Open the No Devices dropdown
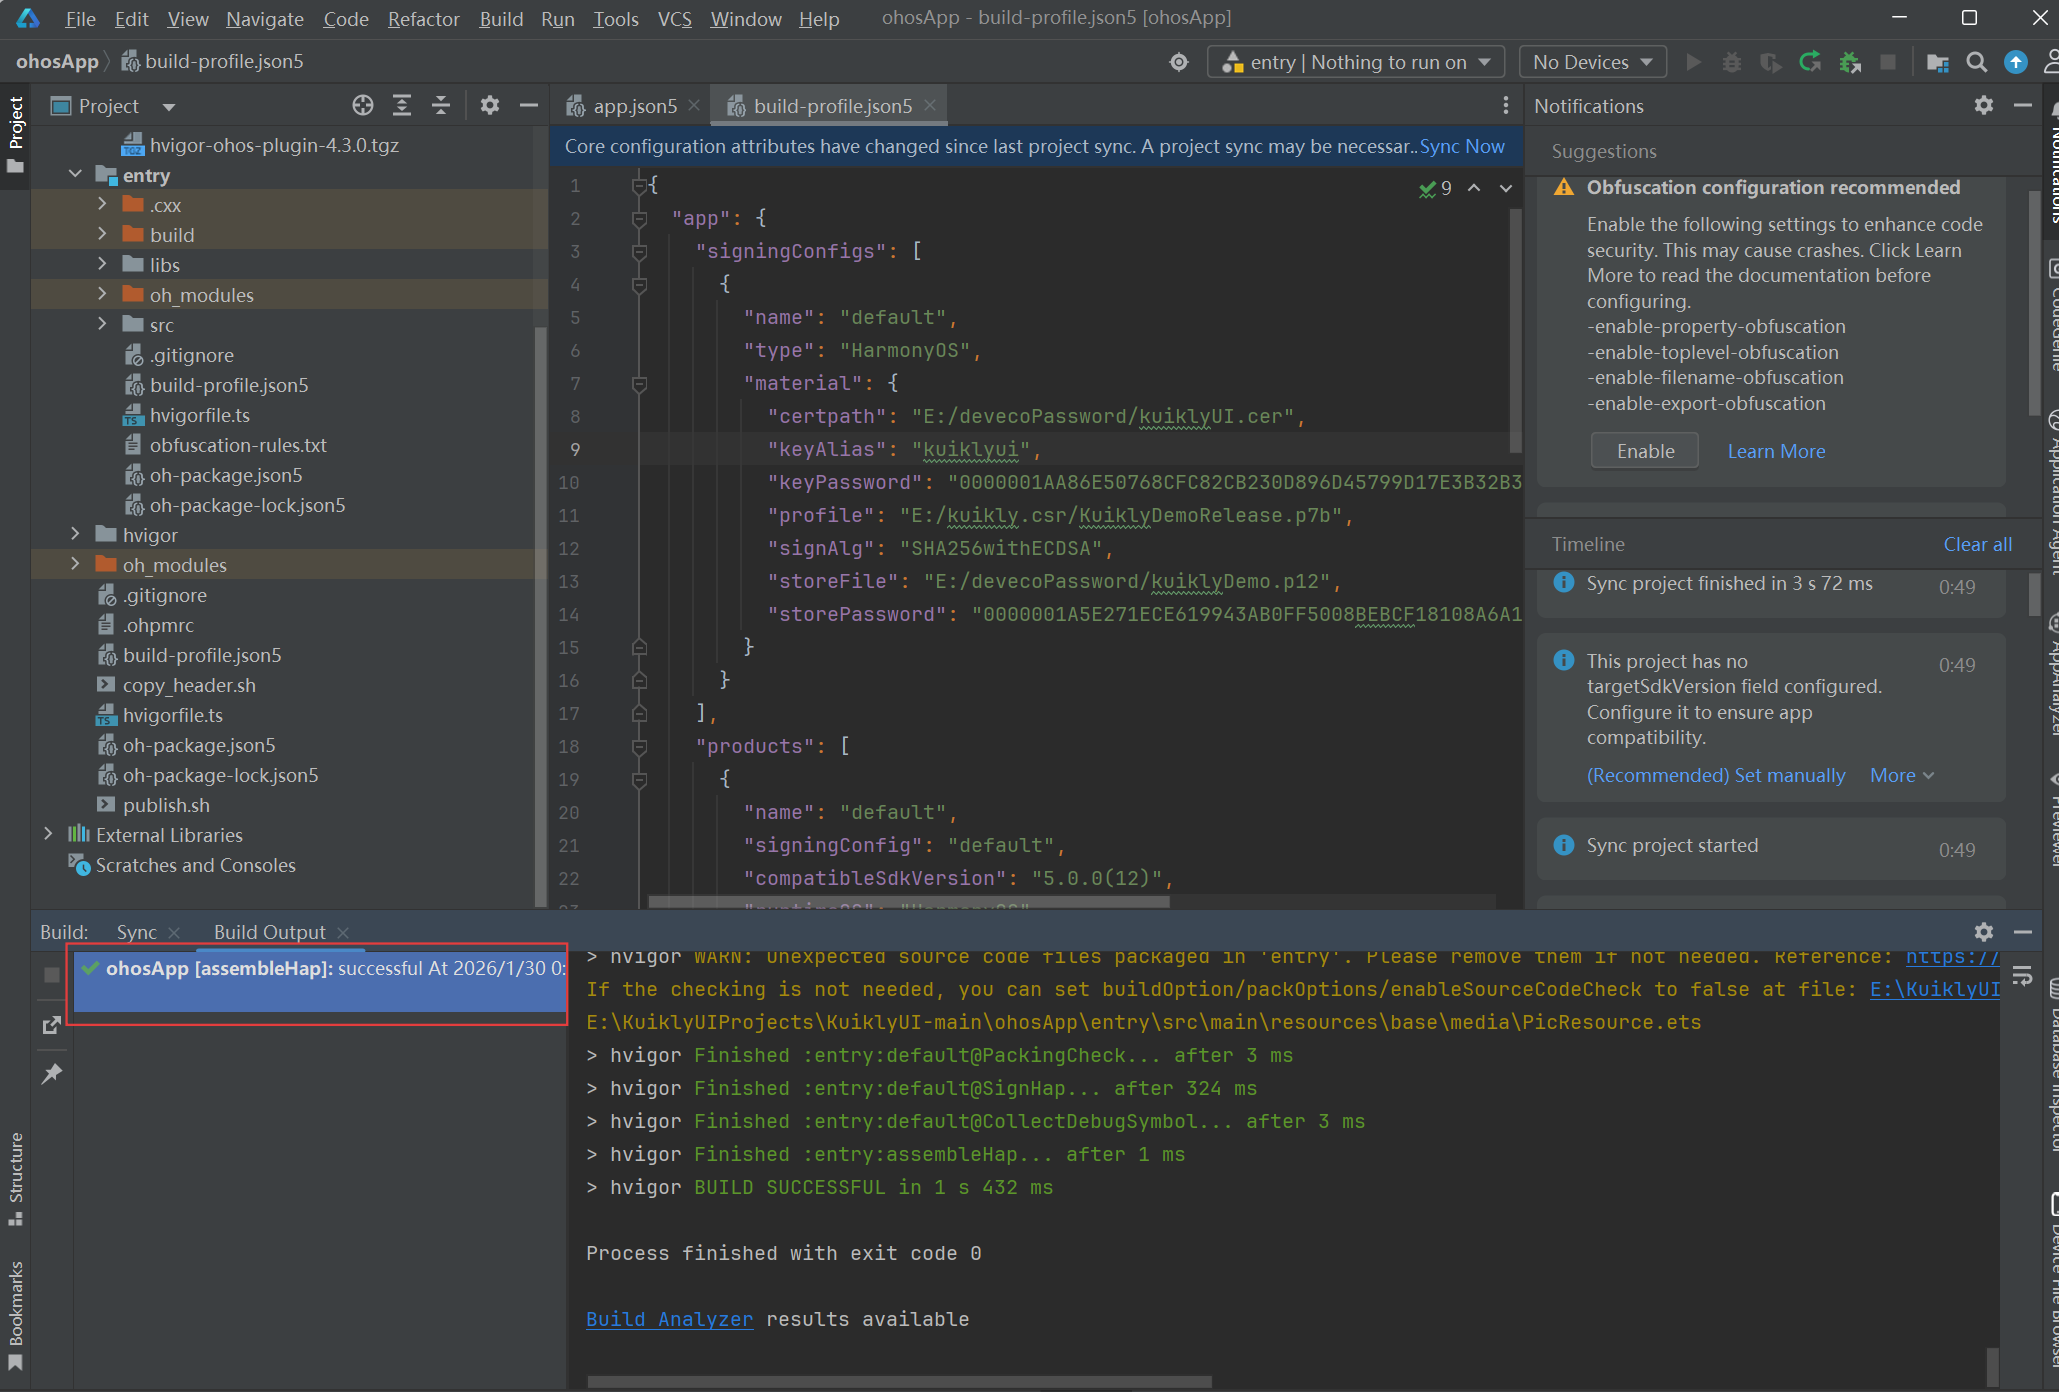This screenshot has width=2059, height=1392. coord(1592,62)
